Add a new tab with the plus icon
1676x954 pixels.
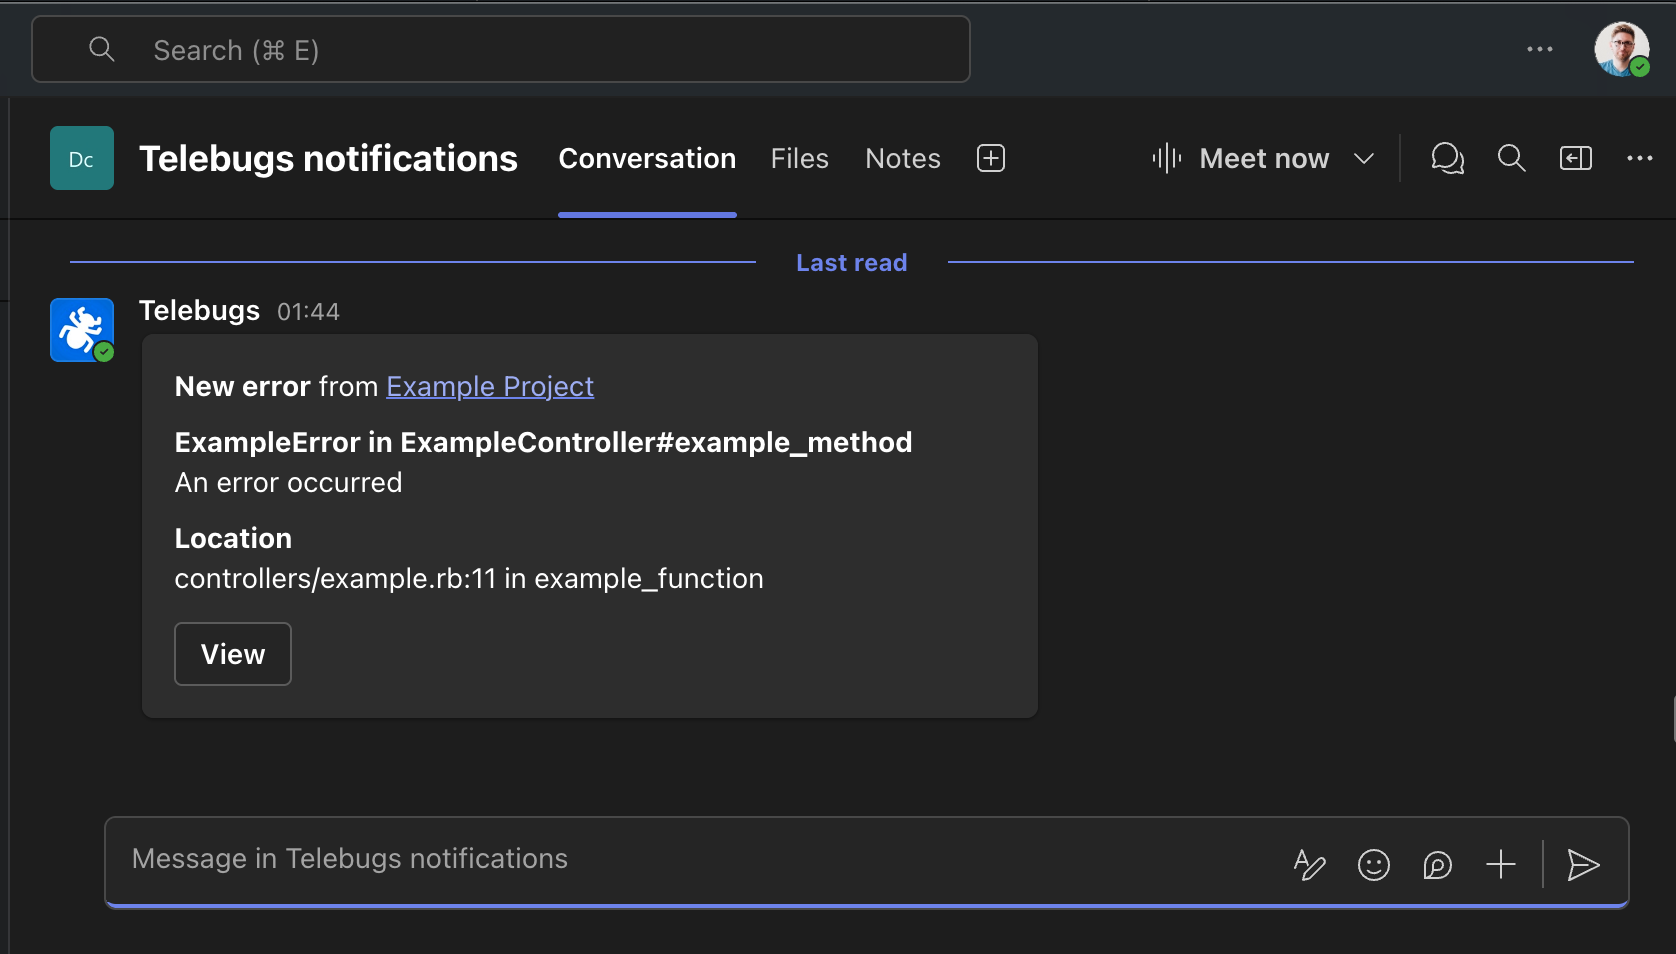click(x=990, y=158)
